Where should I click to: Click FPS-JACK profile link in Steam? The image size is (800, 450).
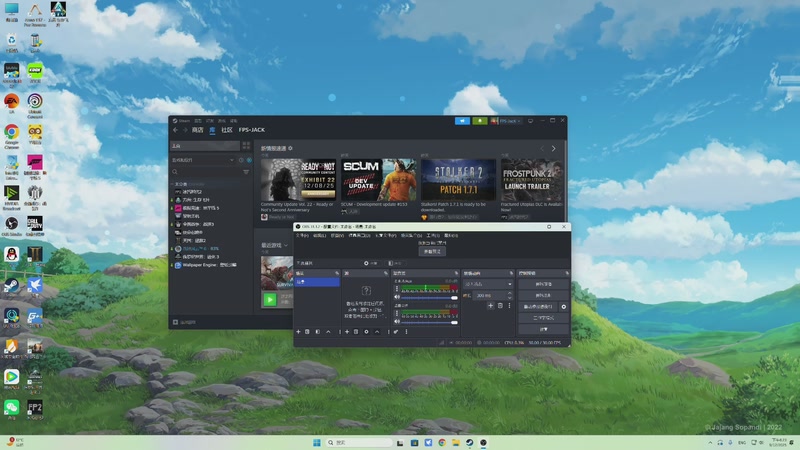252,130
